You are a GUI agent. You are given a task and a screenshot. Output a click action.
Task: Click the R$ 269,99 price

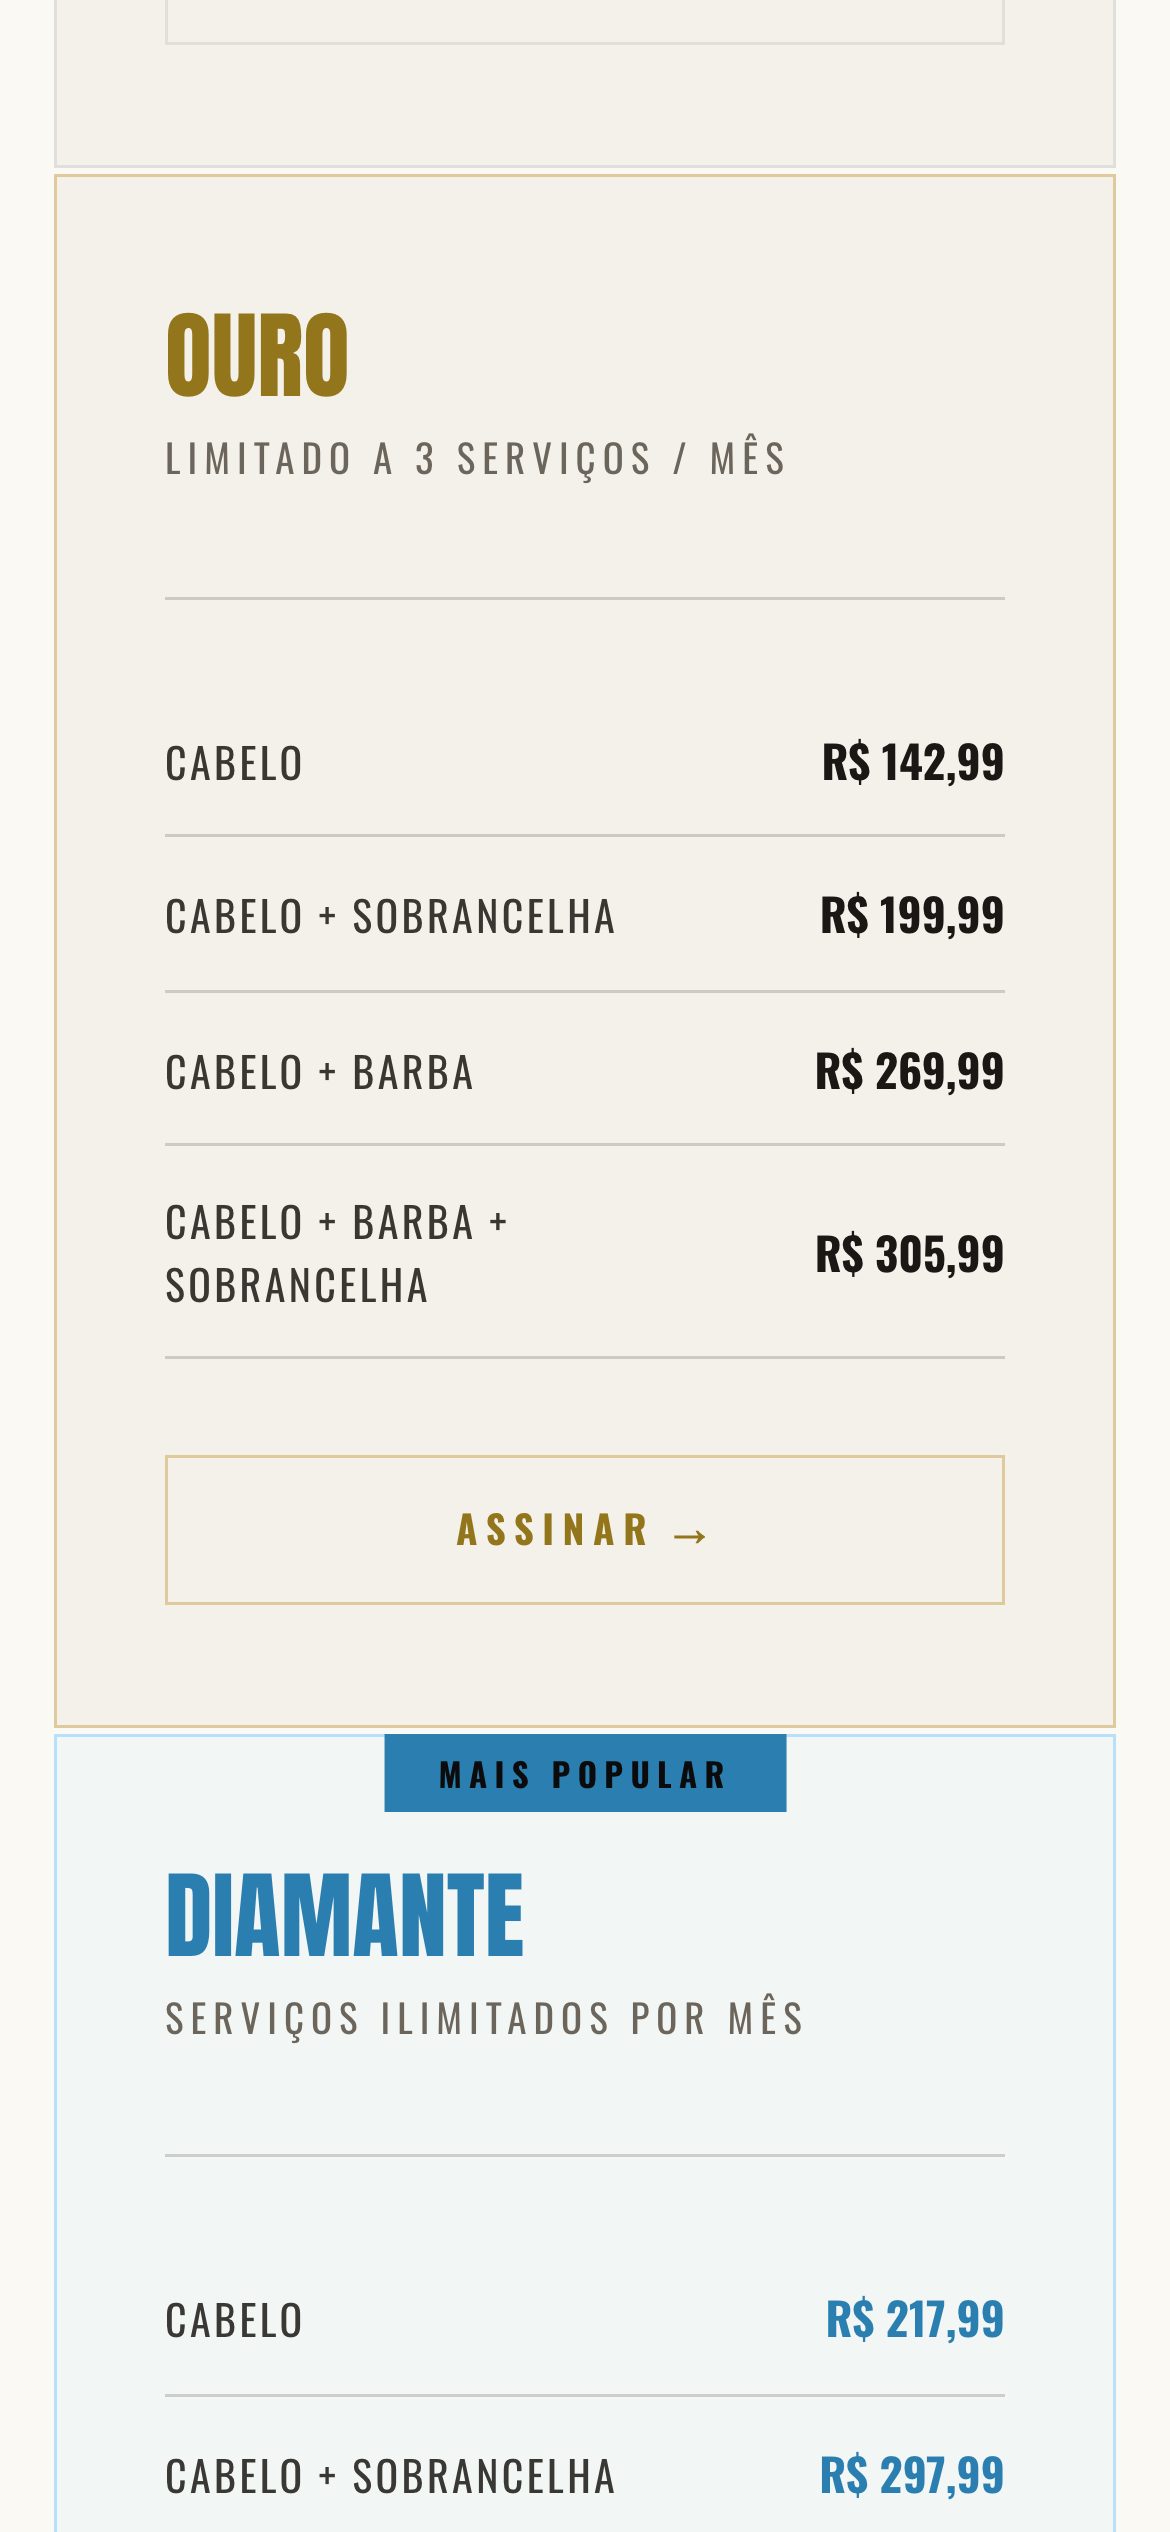point(909,1071)
